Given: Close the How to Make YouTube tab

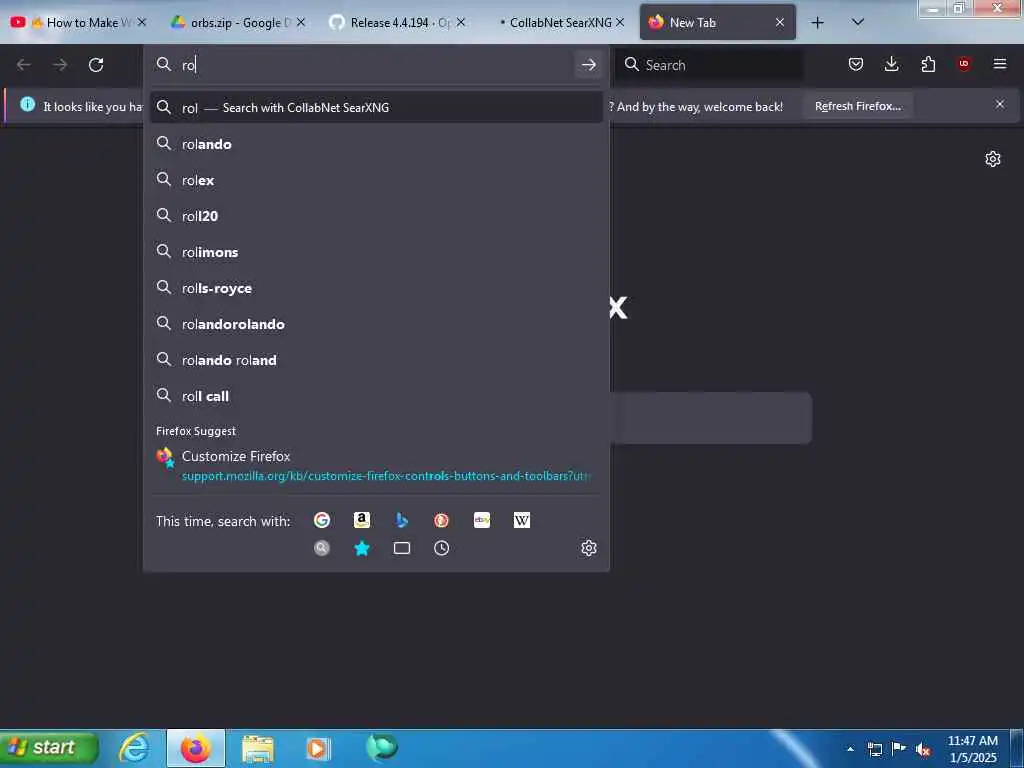Looking at the screenshot, I should (142, 22).
